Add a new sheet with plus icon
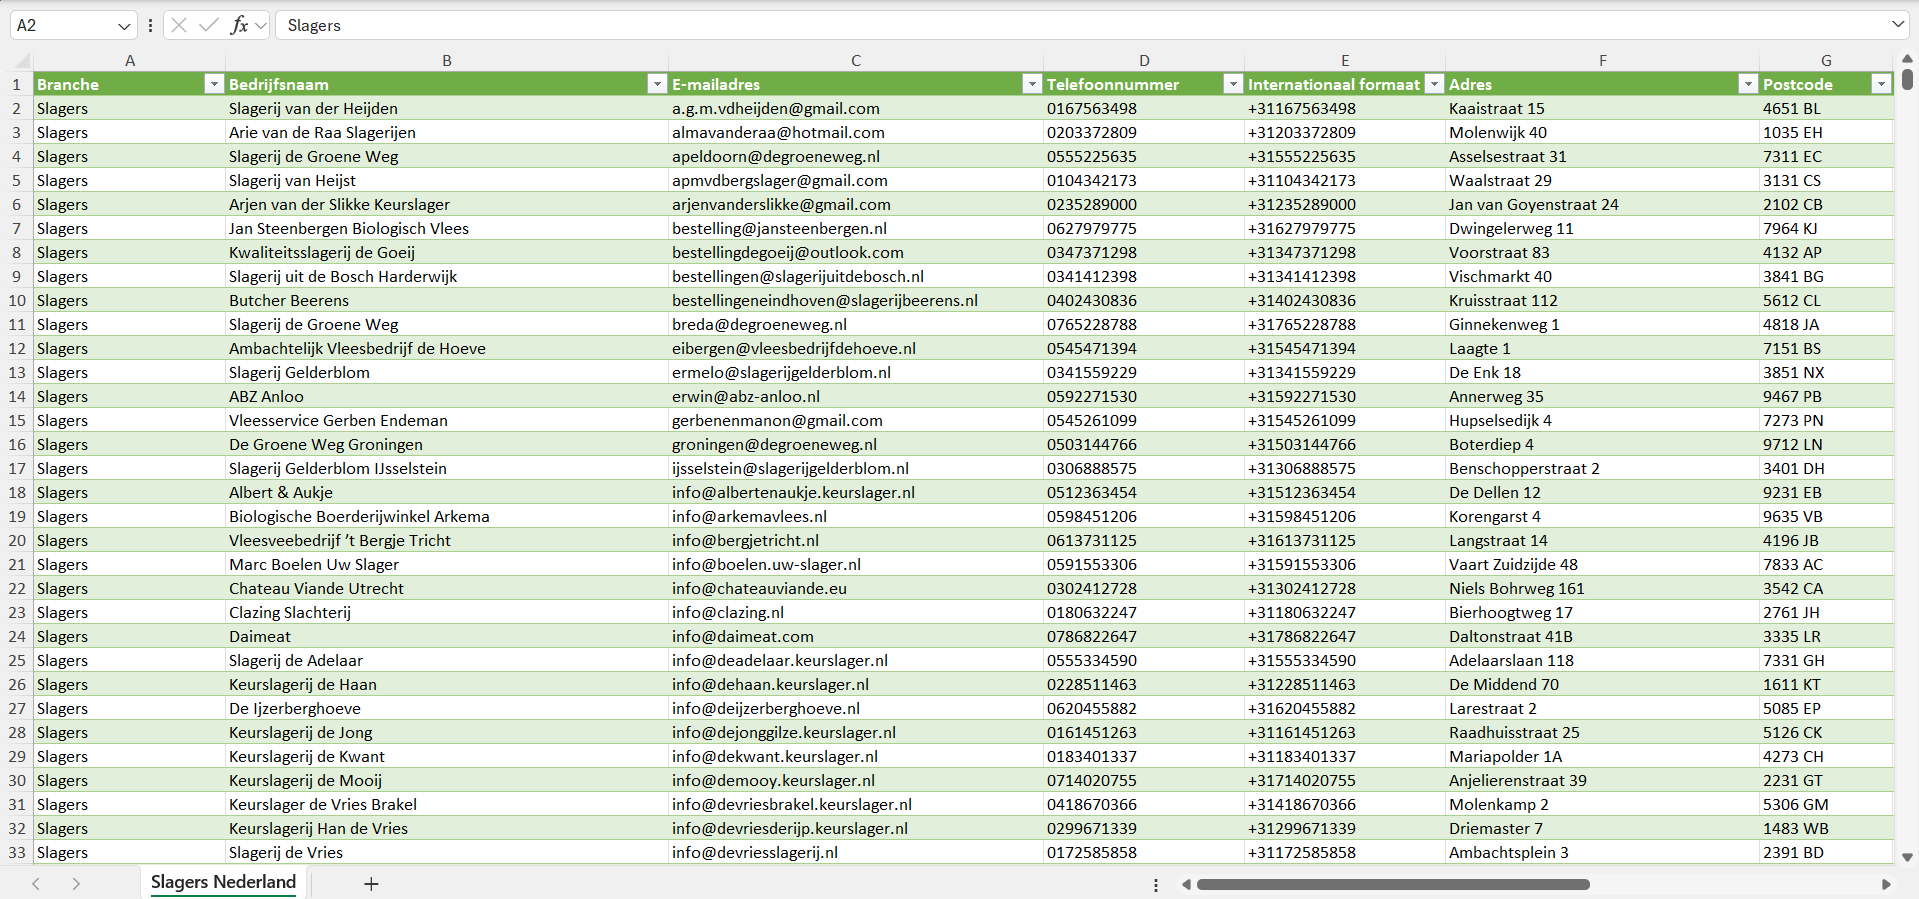 (371, 884)
